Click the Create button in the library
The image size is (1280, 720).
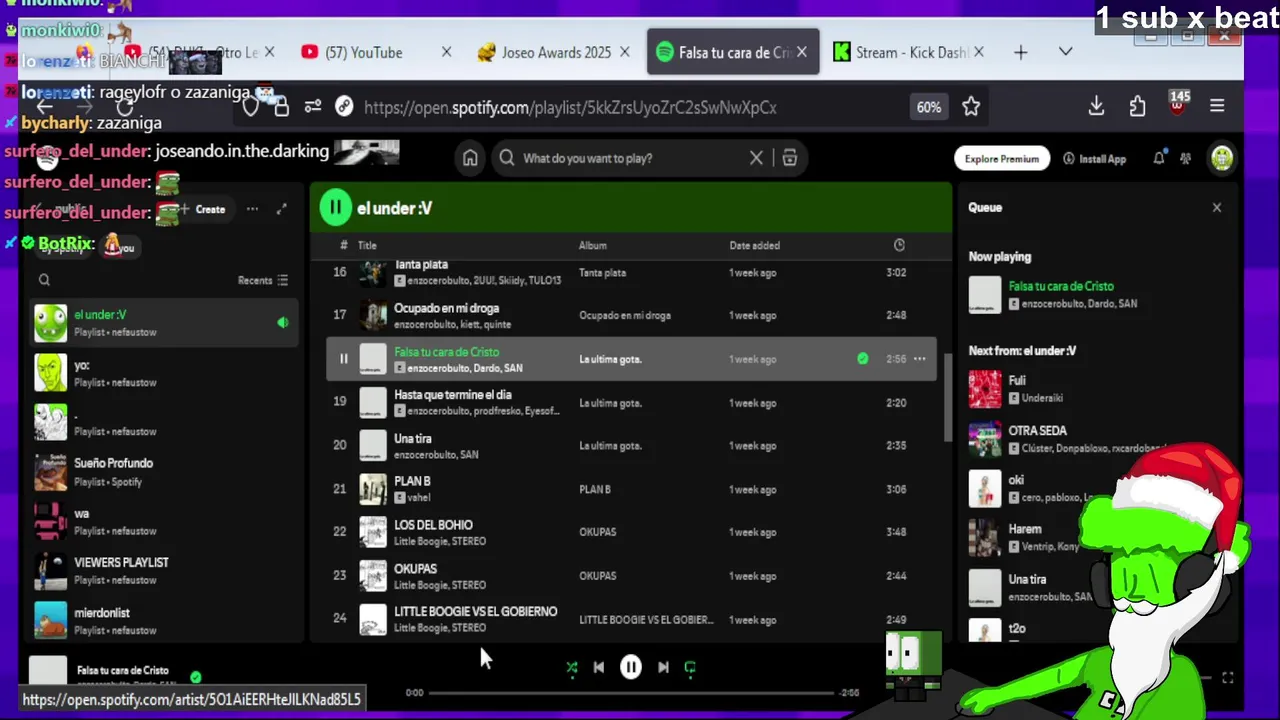203,210
